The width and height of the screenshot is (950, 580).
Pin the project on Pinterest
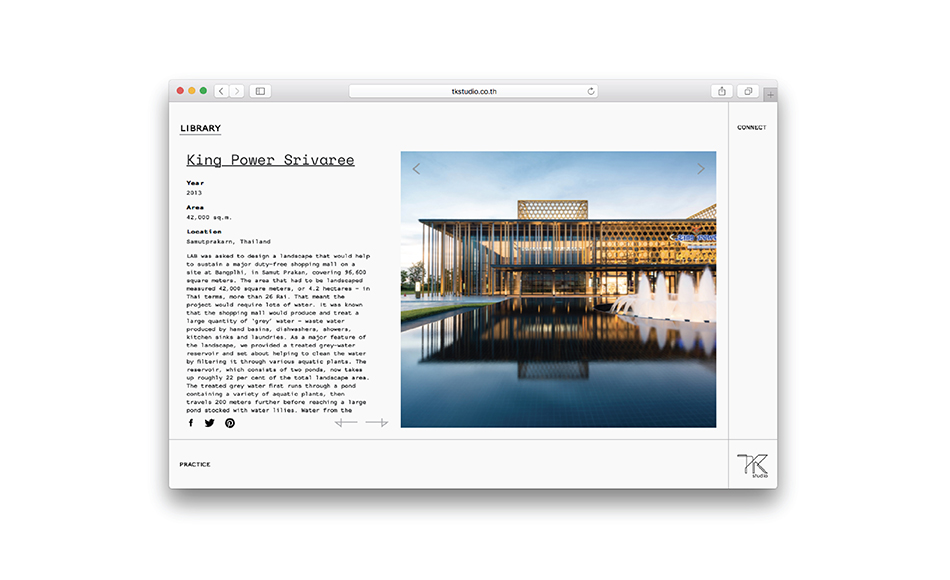(x=230, y=423)
